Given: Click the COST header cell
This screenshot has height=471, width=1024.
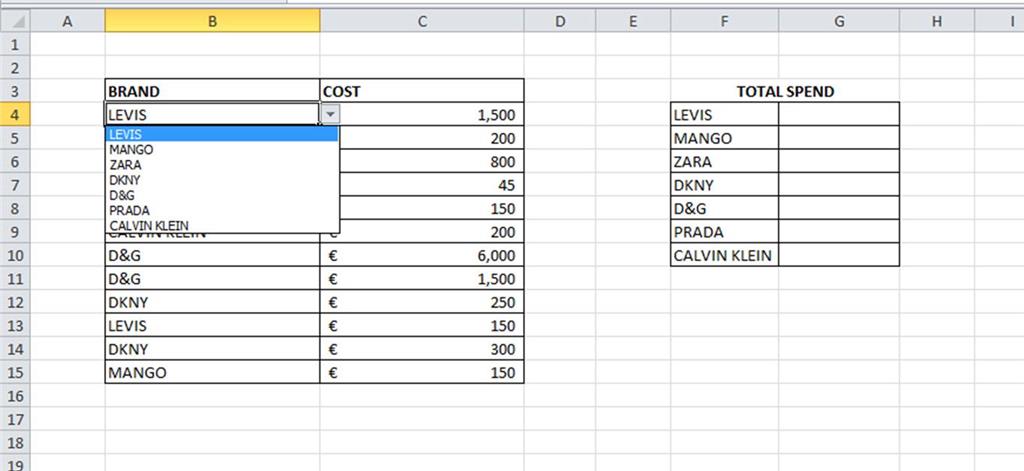Looking at the screenshot, I should coord(422,91).
